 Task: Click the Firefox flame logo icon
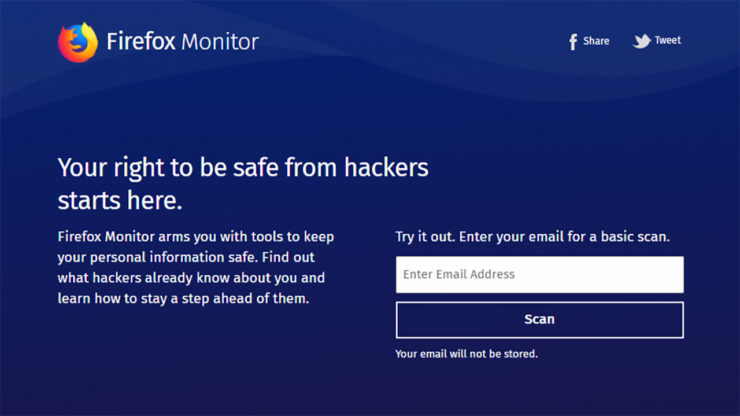pyautogui.click(x=78, y=42)
